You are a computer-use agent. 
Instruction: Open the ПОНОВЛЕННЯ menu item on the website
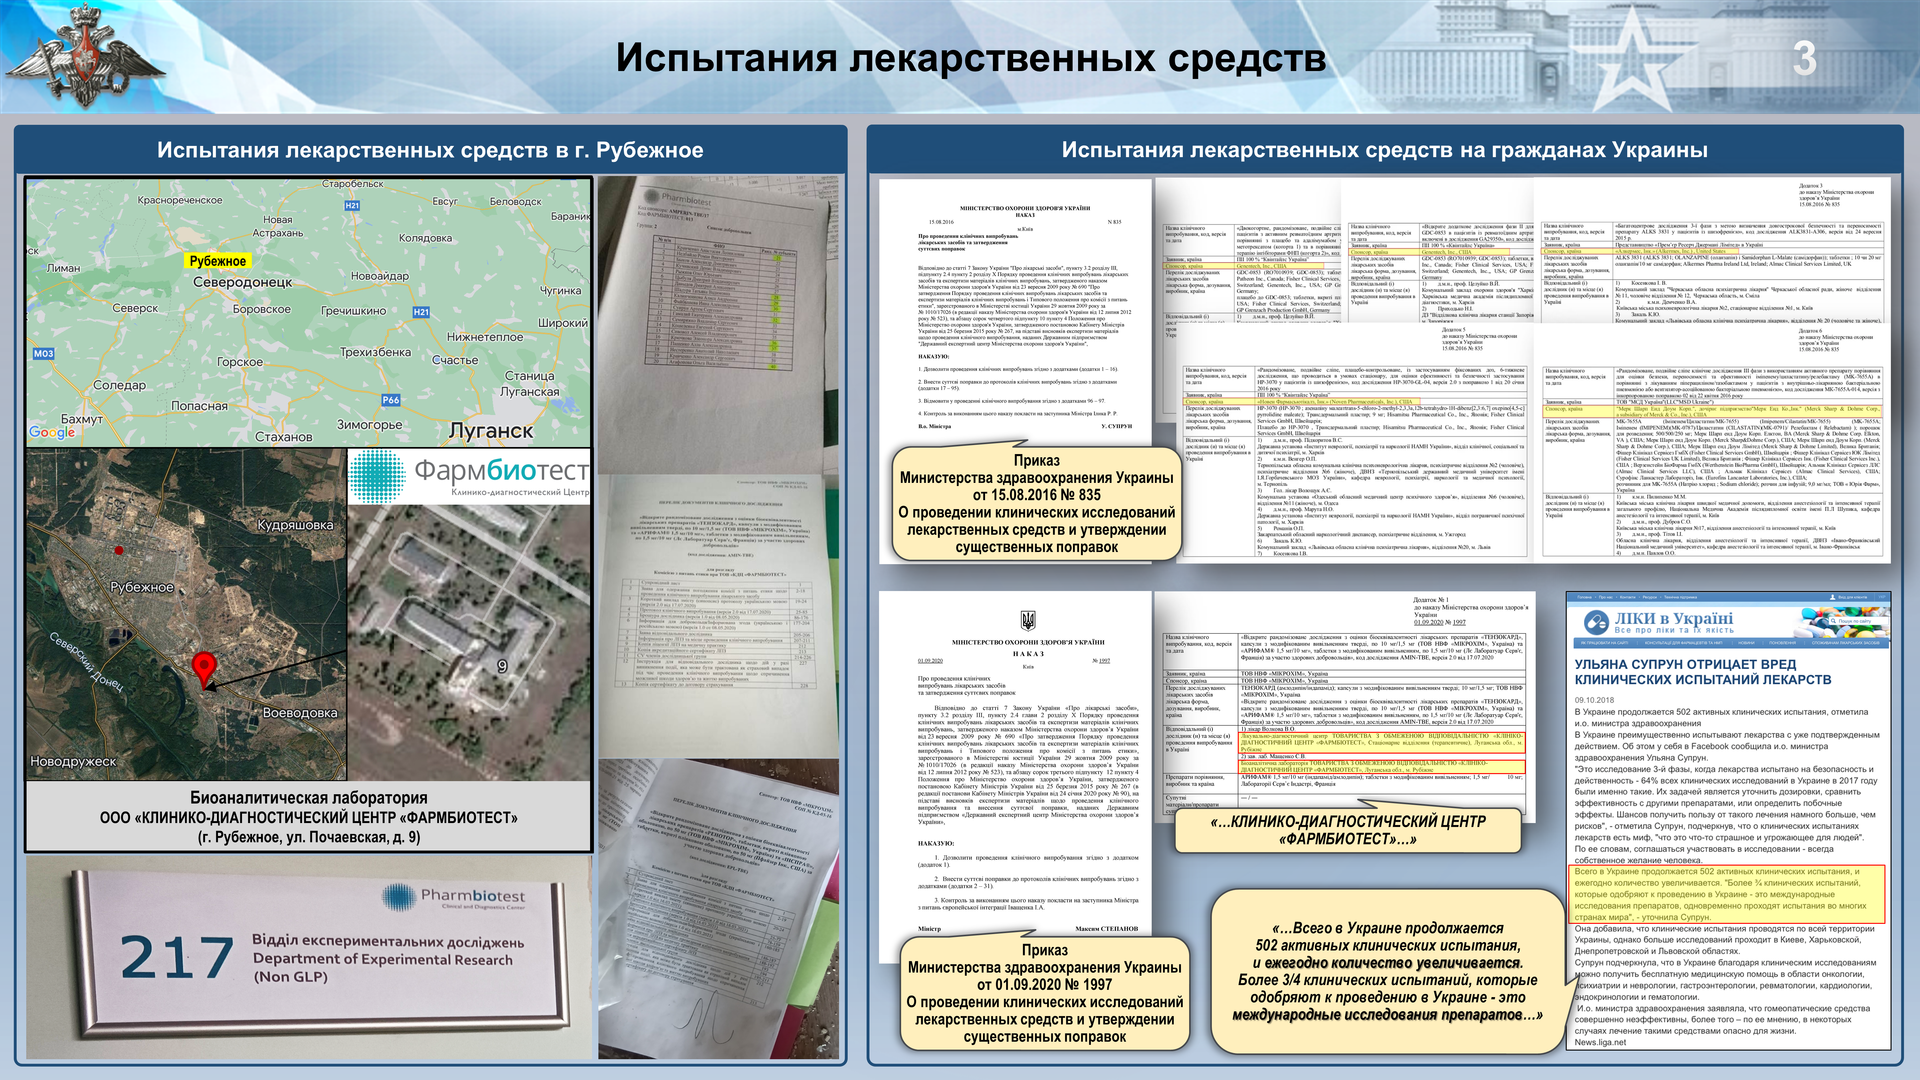pos(1782,643)
